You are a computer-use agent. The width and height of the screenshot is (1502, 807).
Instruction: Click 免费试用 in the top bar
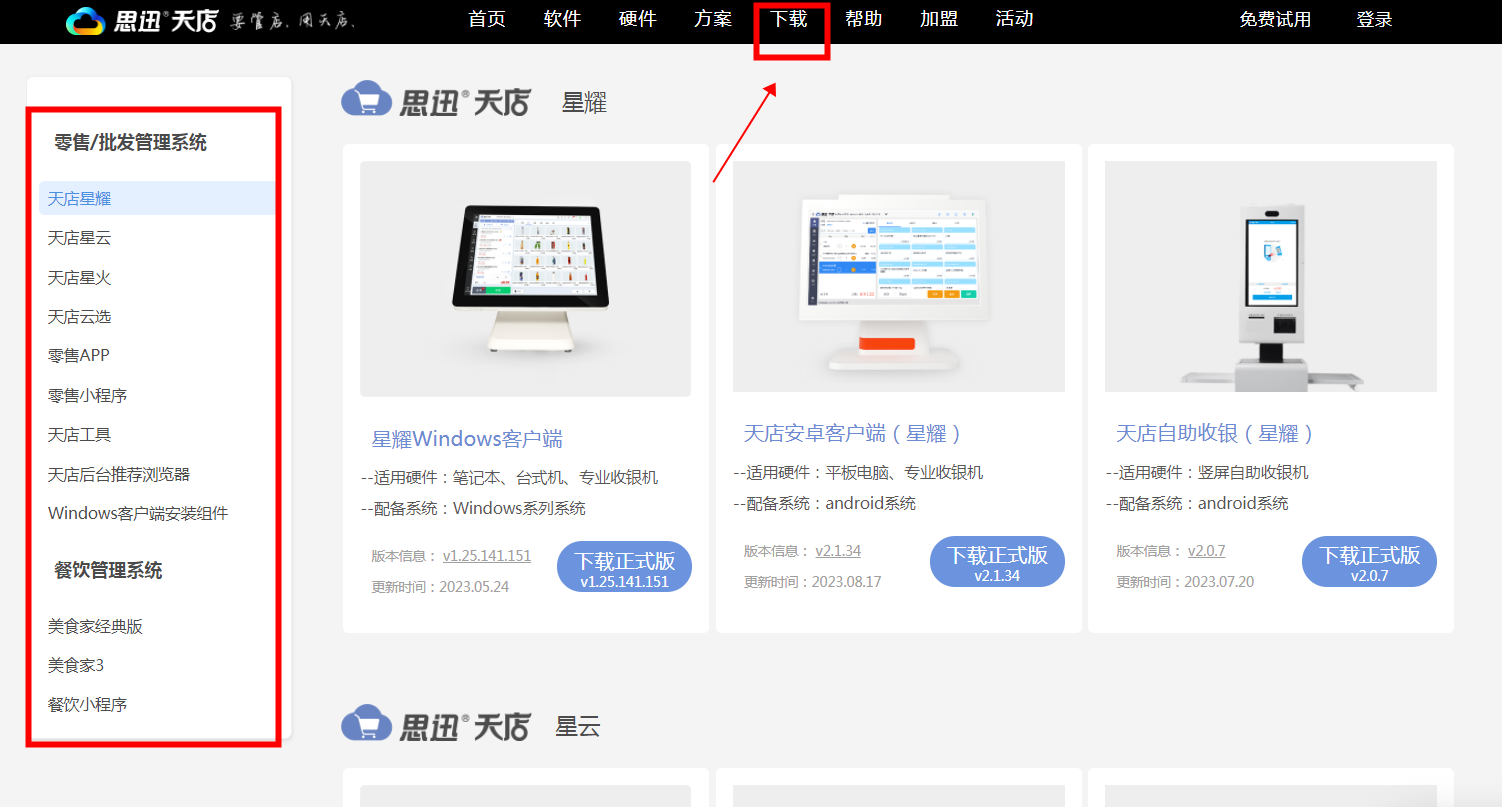point(1276,18)
